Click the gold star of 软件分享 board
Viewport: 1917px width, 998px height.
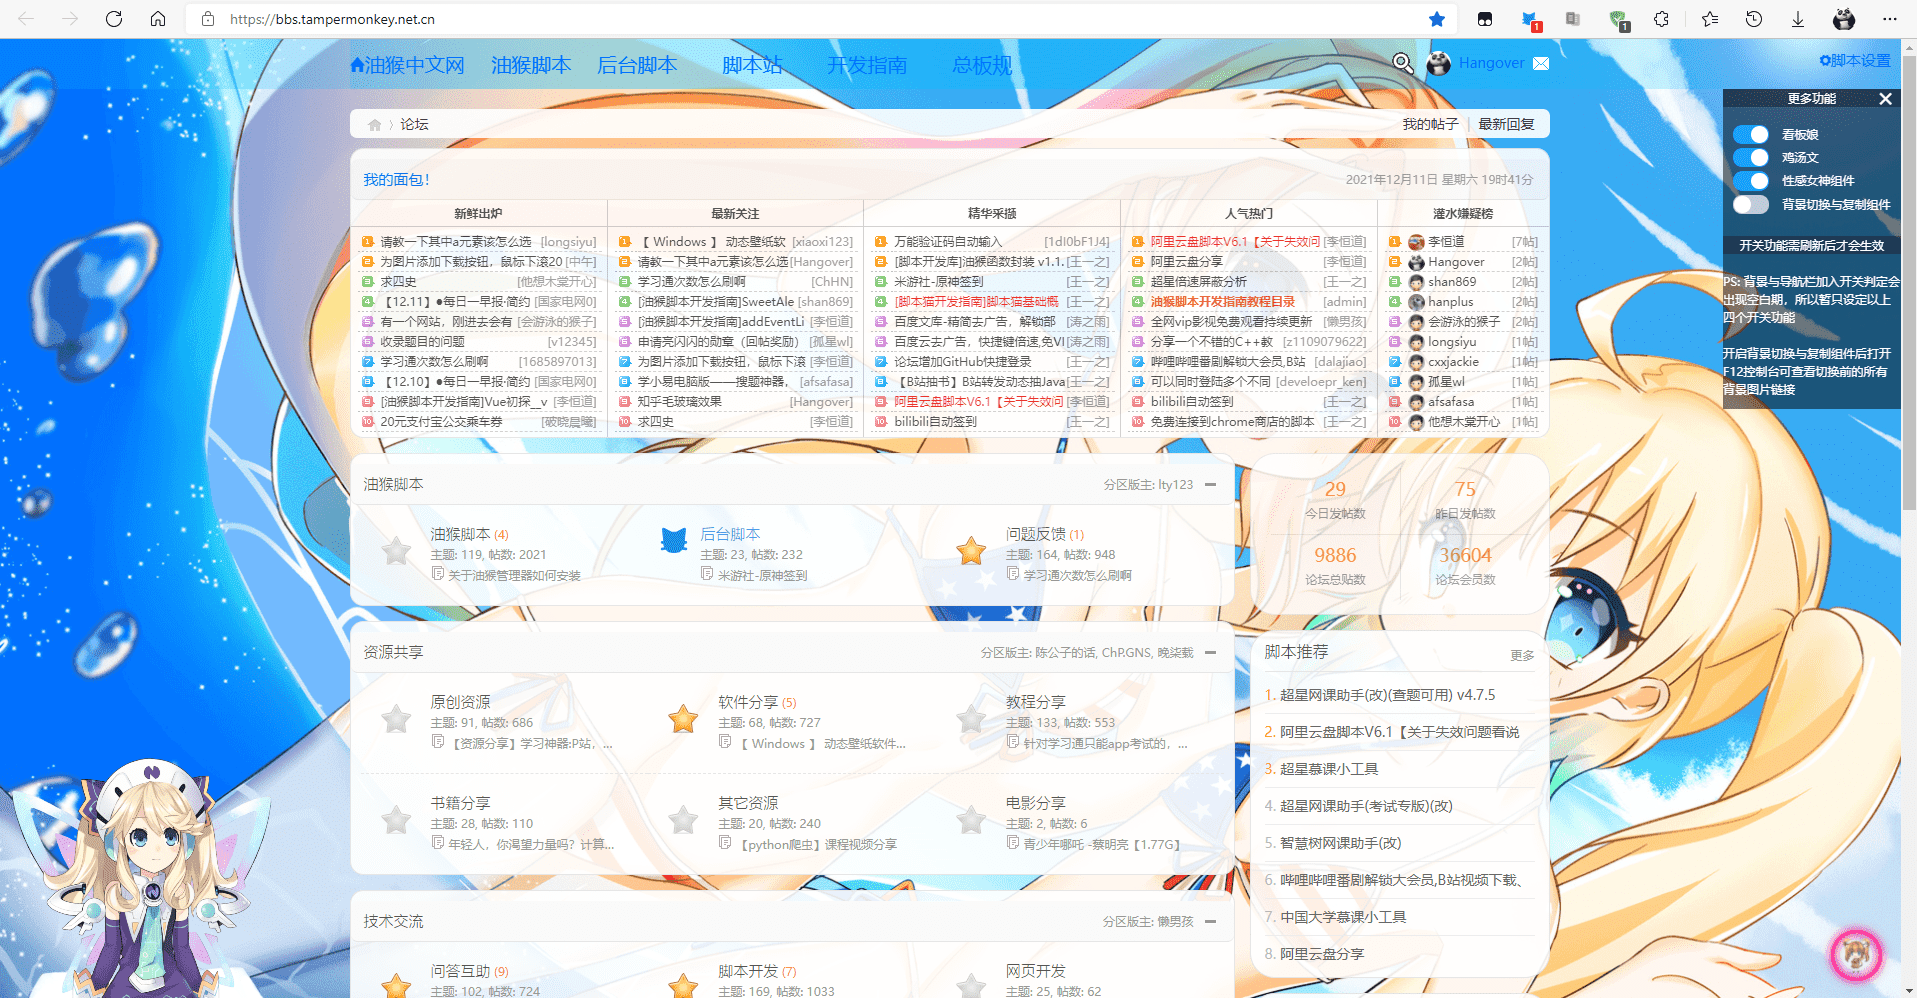click(x=683, y=719)
